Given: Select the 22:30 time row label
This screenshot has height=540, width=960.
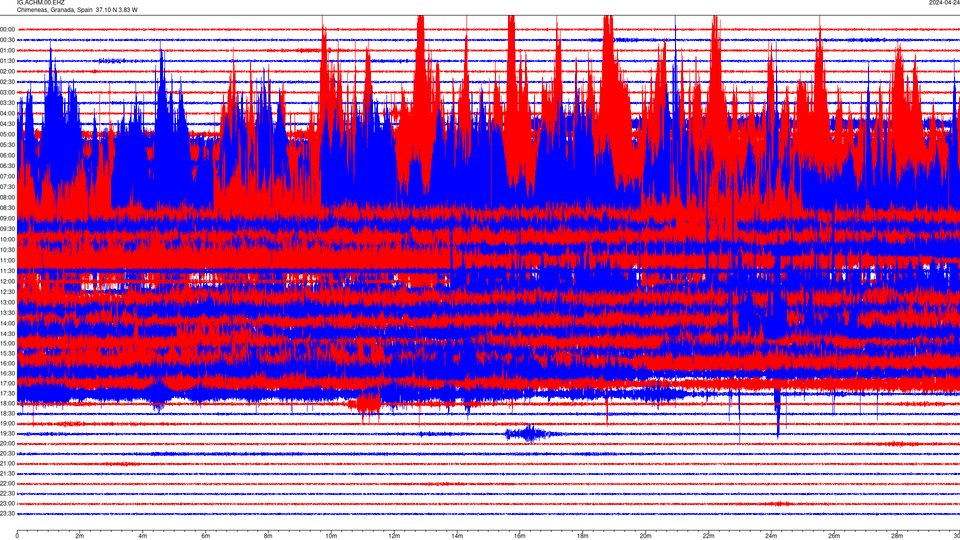Looking at the screenshot, I should [x=7, y=493].
